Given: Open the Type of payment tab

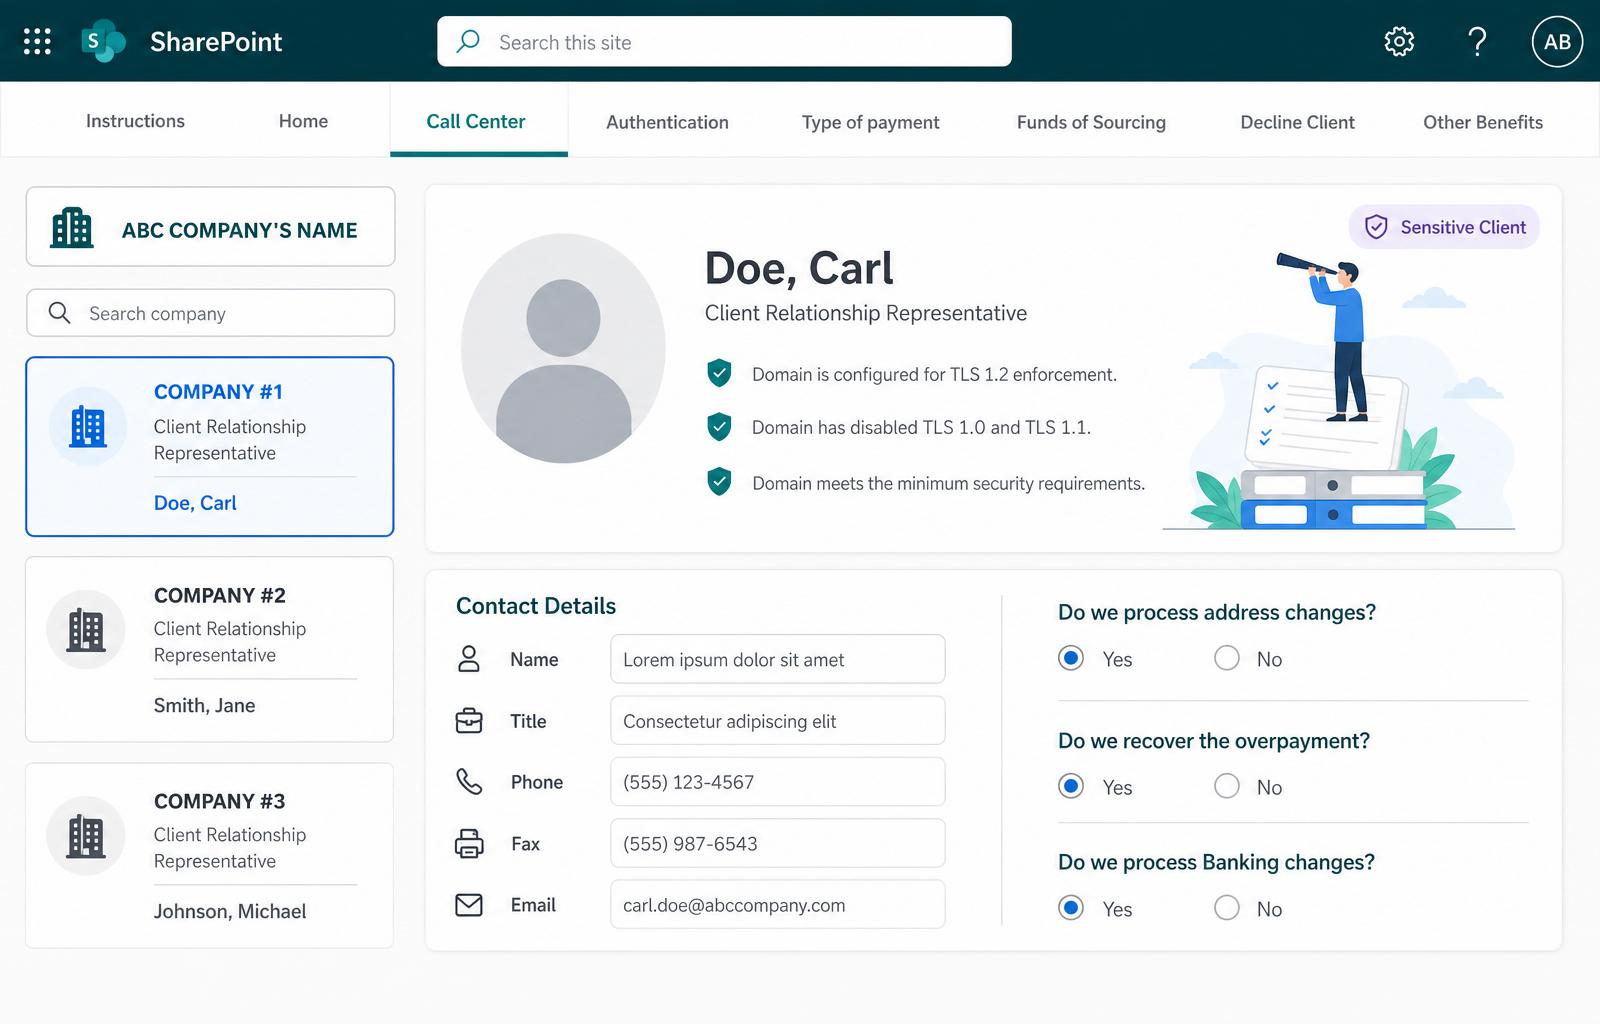Looking at the screenshot, I should click(x=870, y=122).
